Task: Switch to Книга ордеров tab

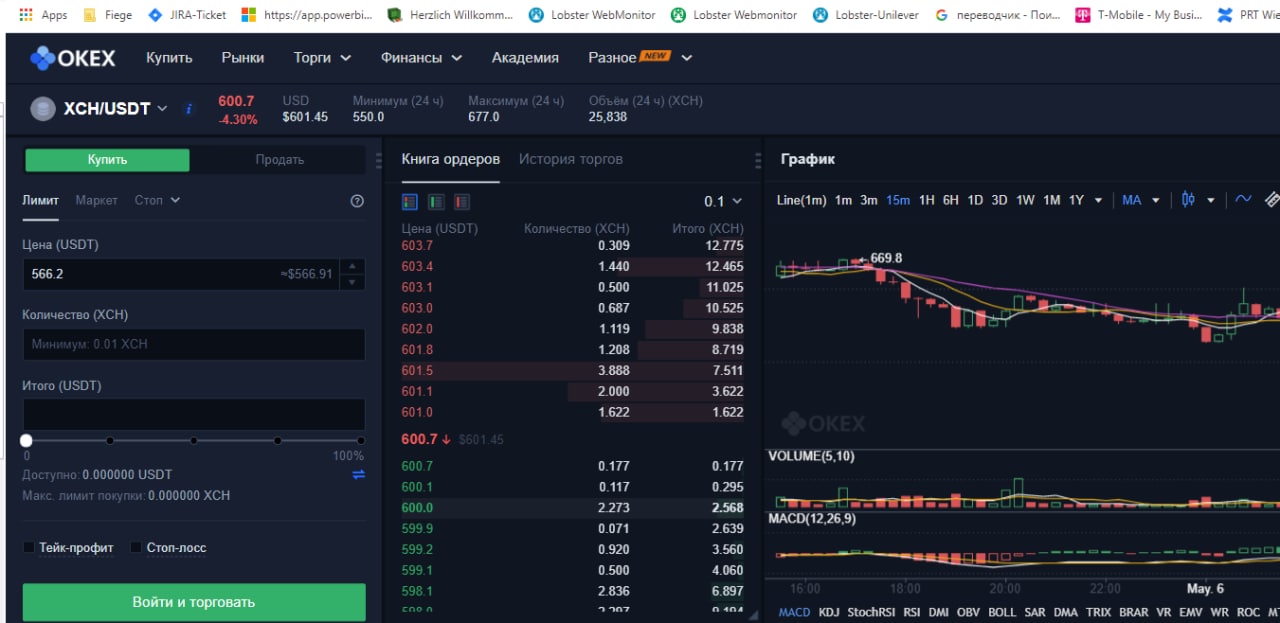Action: [x=451, y=159]
